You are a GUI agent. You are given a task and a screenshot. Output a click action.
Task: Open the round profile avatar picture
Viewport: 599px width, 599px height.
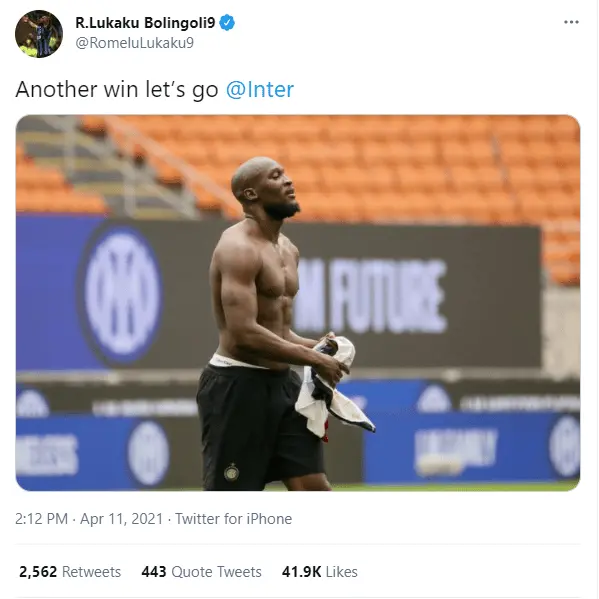click(39, 34)
